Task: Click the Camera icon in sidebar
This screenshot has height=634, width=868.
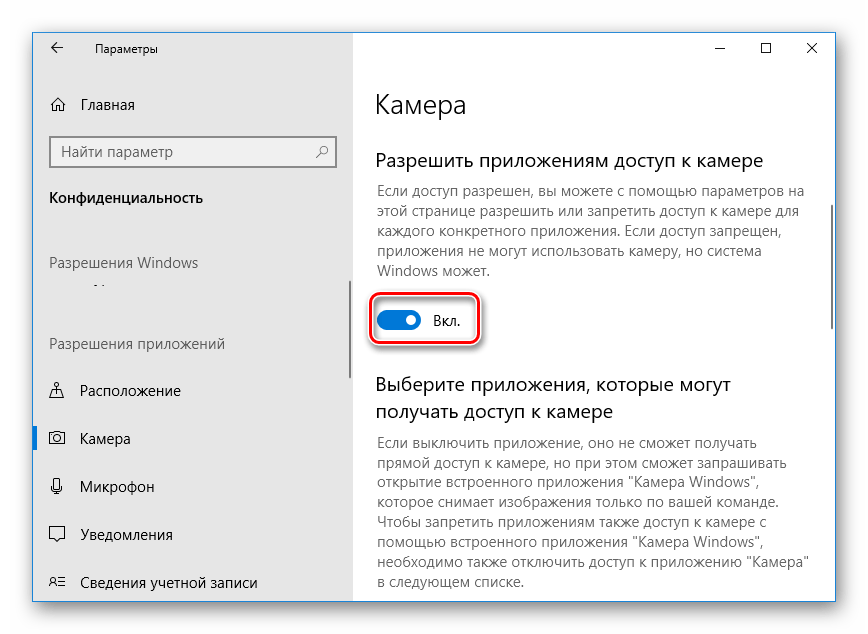Action: tap(58, 439)
